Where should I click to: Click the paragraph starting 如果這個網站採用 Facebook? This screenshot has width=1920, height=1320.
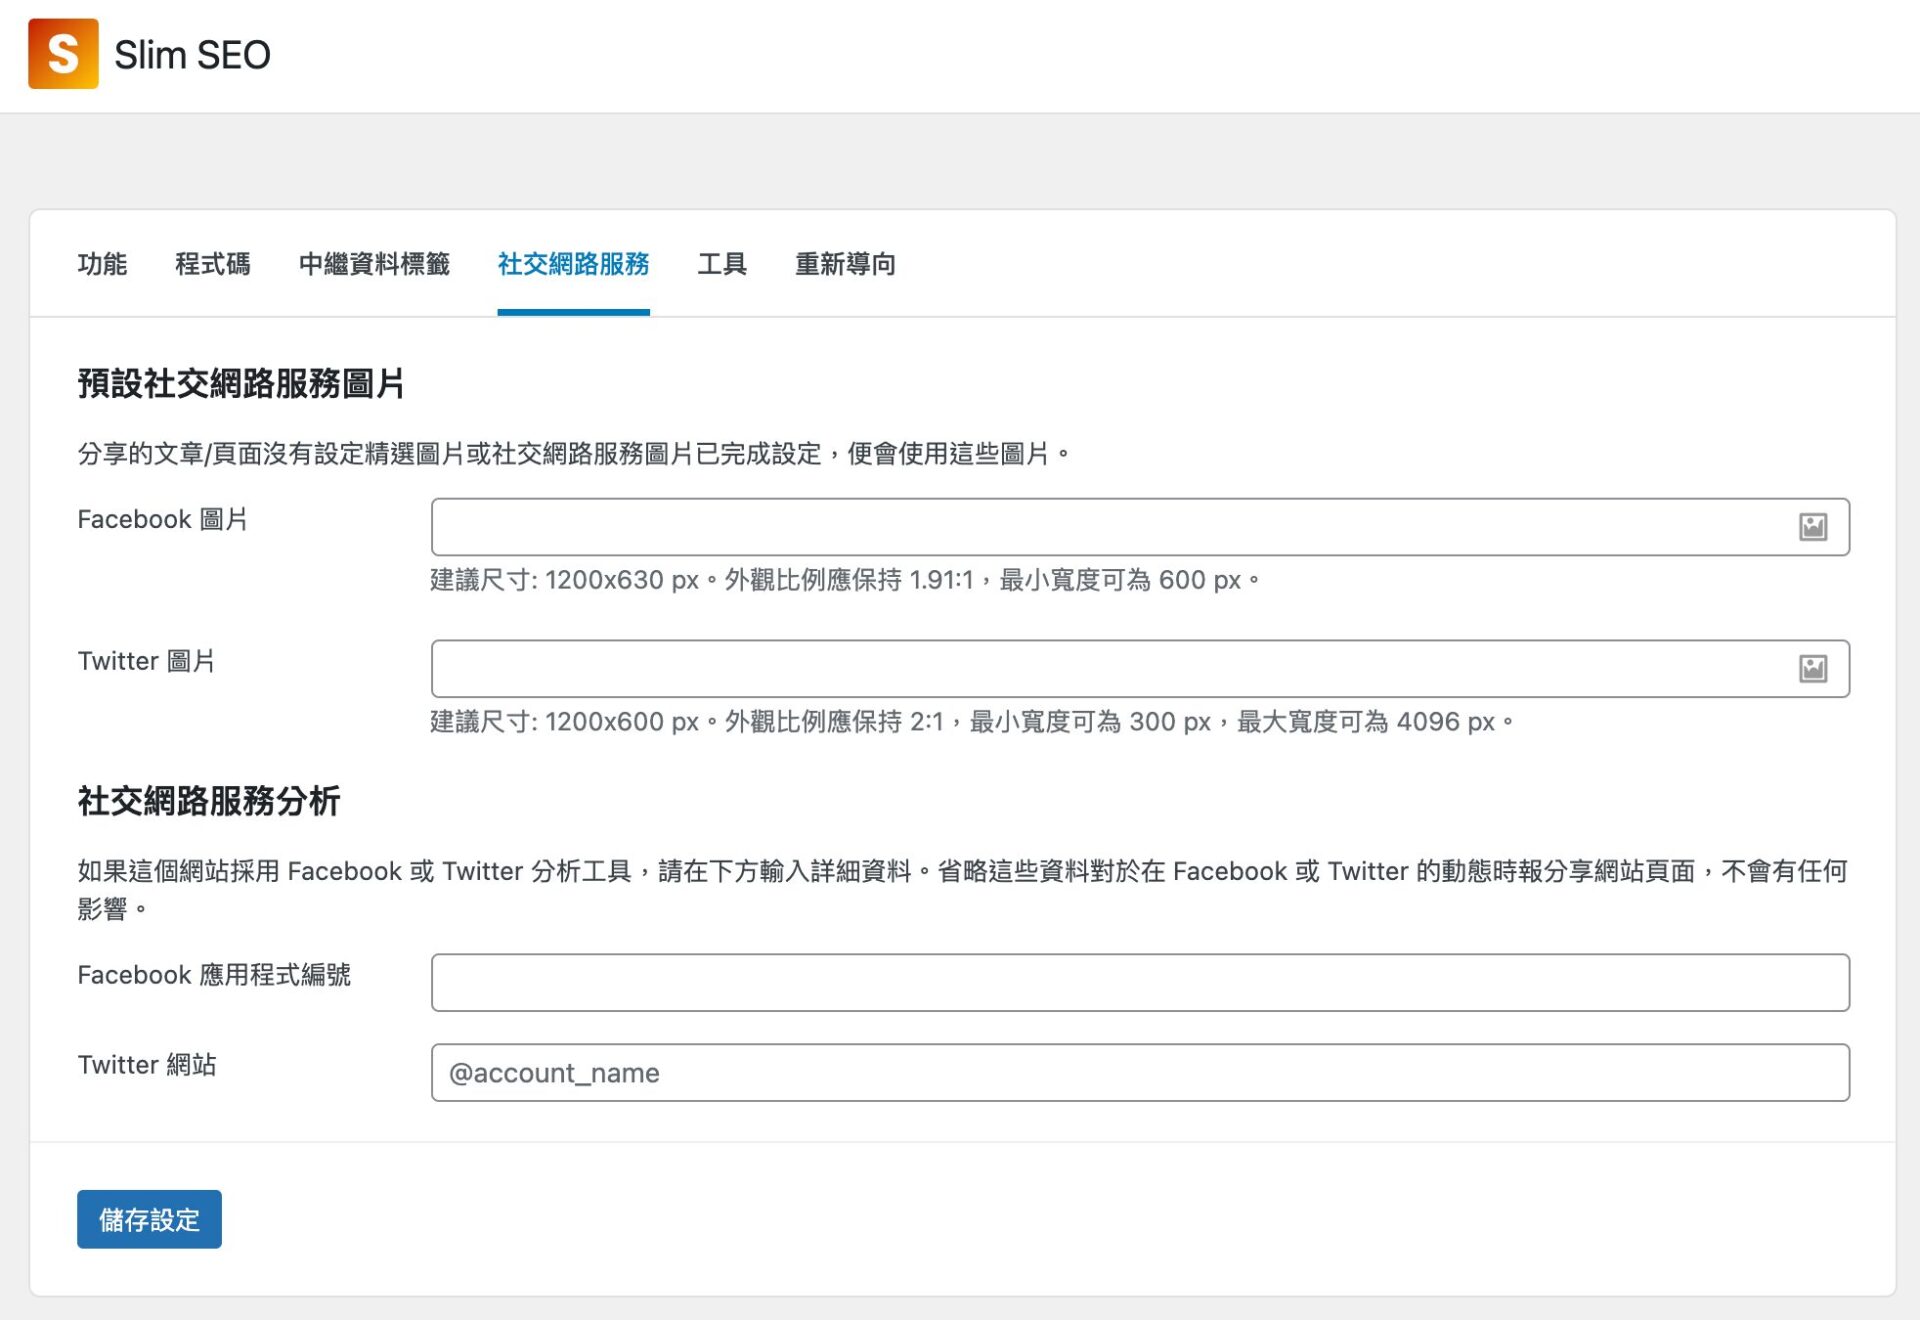[x=962, y=890]
